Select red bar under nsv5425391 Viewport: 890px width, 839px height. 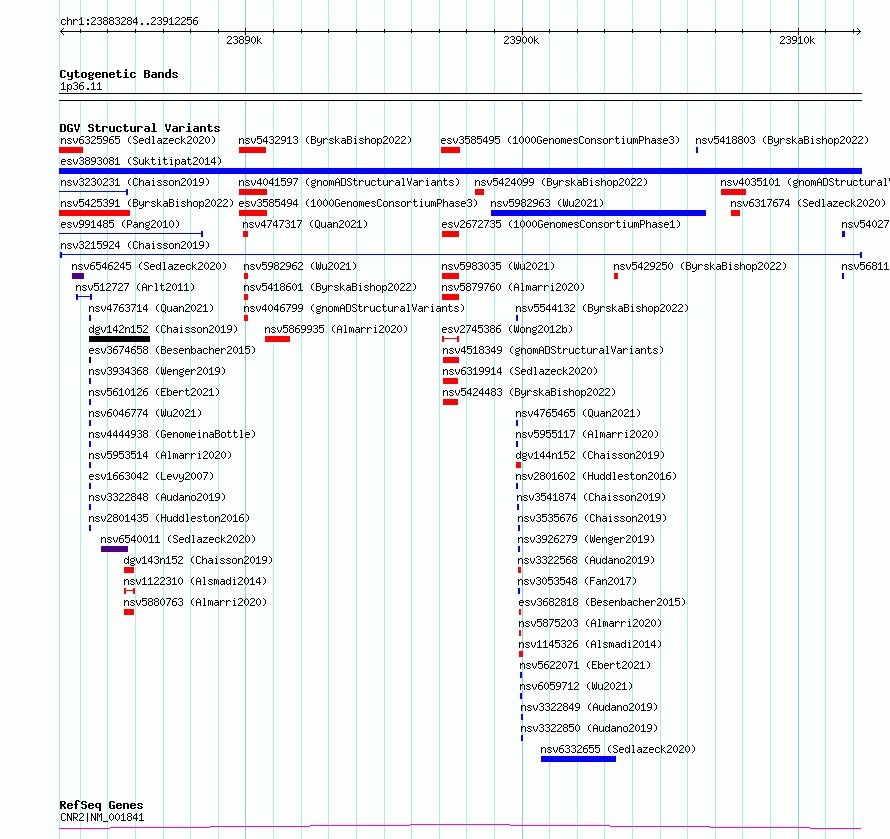pyautogui.click(x=95, y=213)
